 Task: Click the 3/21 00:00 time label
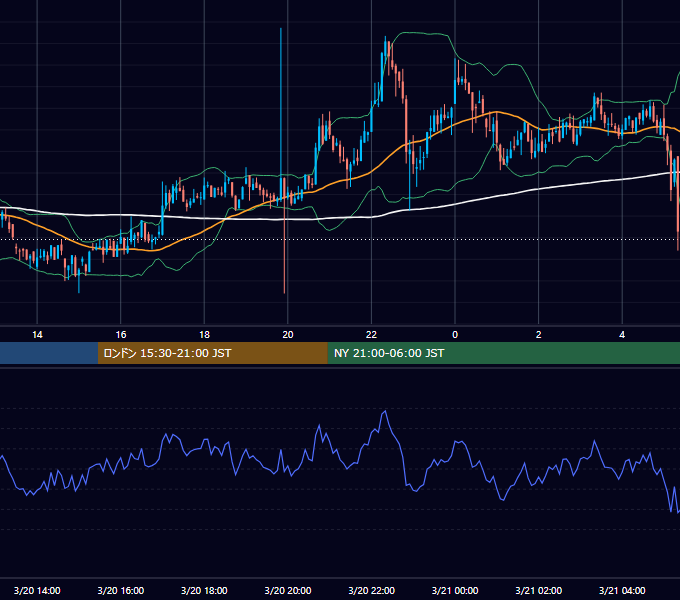[x=455, y=590]
